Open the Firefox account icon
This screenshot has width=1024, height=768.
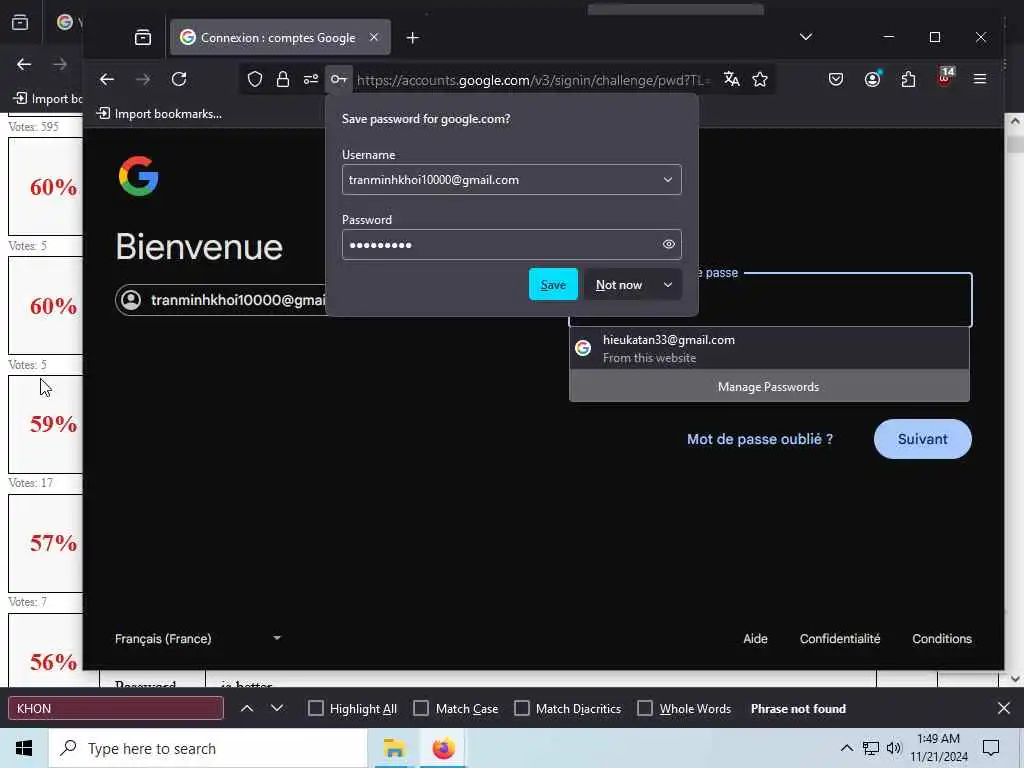[x=872, y=80]
